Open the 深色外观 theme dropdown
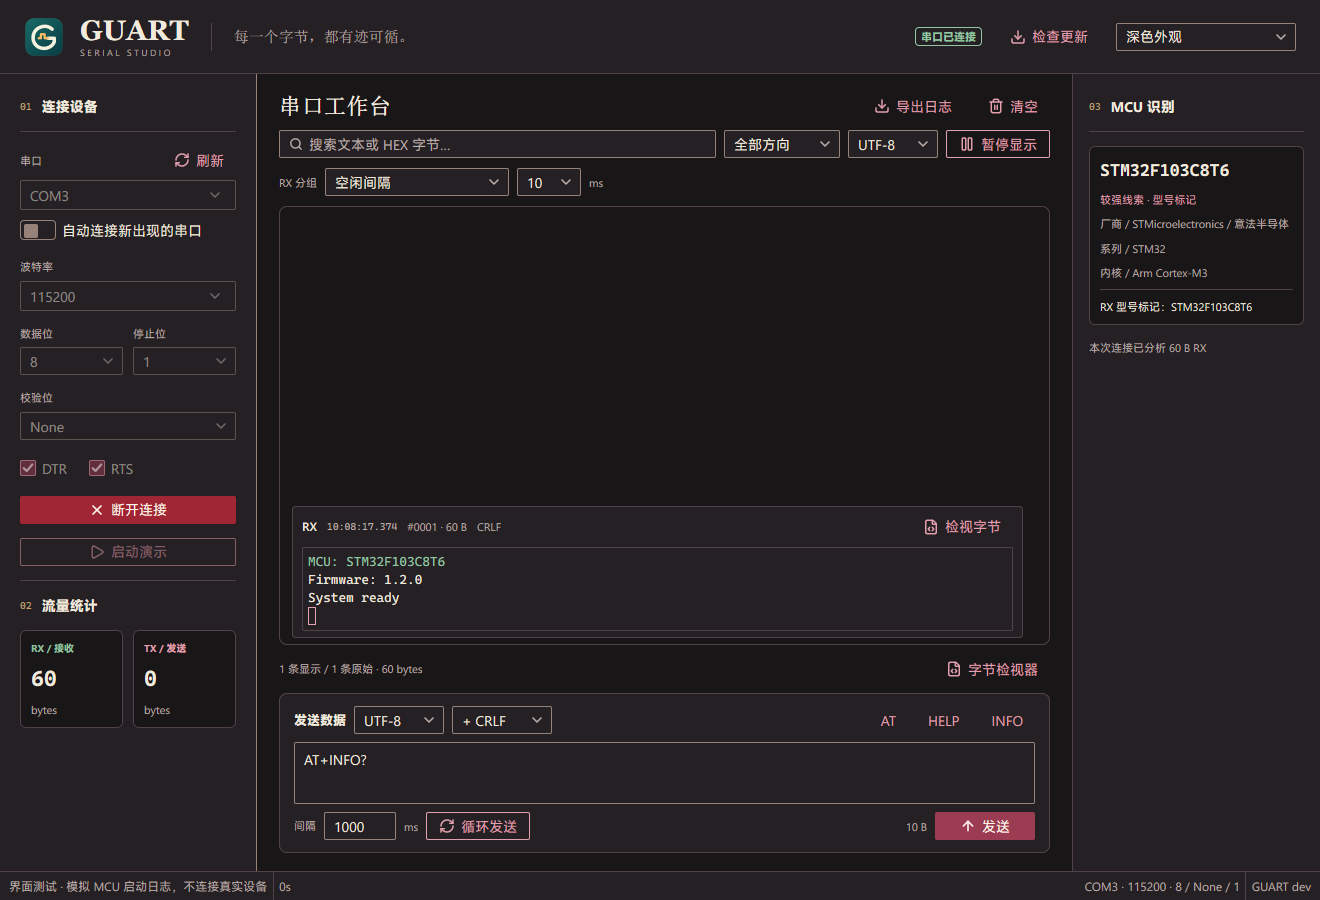Image resolution: width=1320 pixels, height=900 pixels. pos(1205,37)
